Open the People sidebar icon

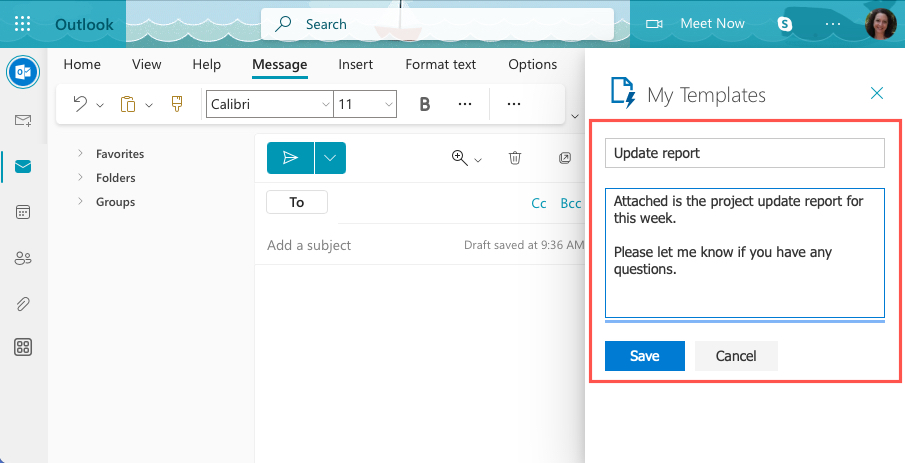click(23, 258)
